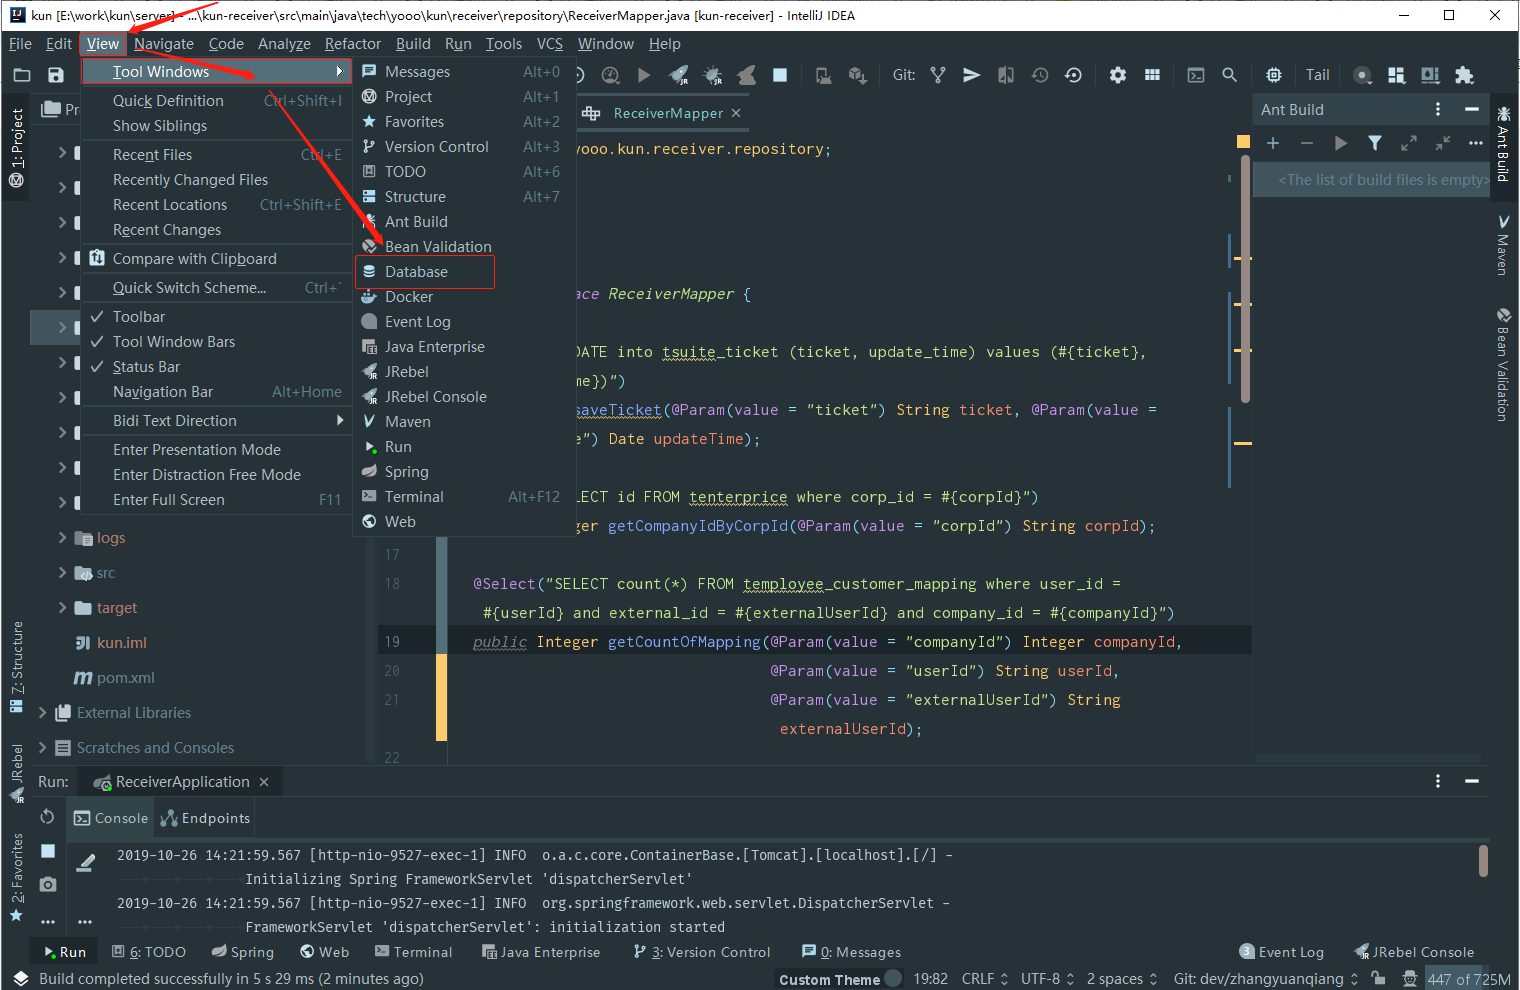Click the console output scrollbar

(x=1483, y=861)
